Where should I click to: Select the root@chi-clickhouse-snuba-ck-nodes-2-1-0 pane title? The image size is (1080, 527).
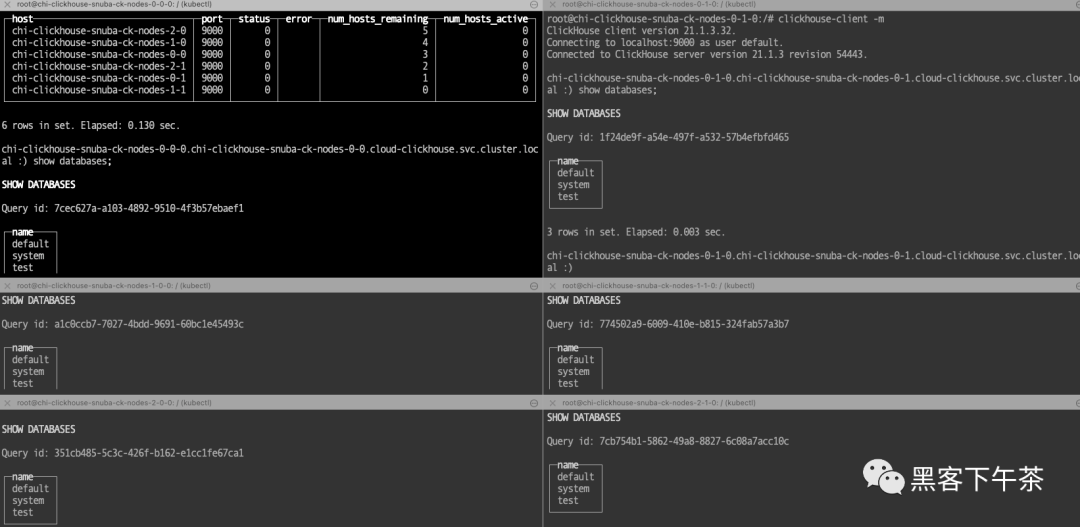click(x=659, y=402)
